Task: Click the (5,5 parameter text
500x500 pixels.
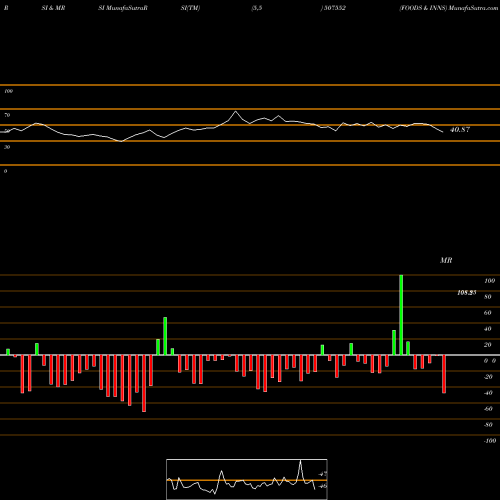Action: [x=257, y=8]
